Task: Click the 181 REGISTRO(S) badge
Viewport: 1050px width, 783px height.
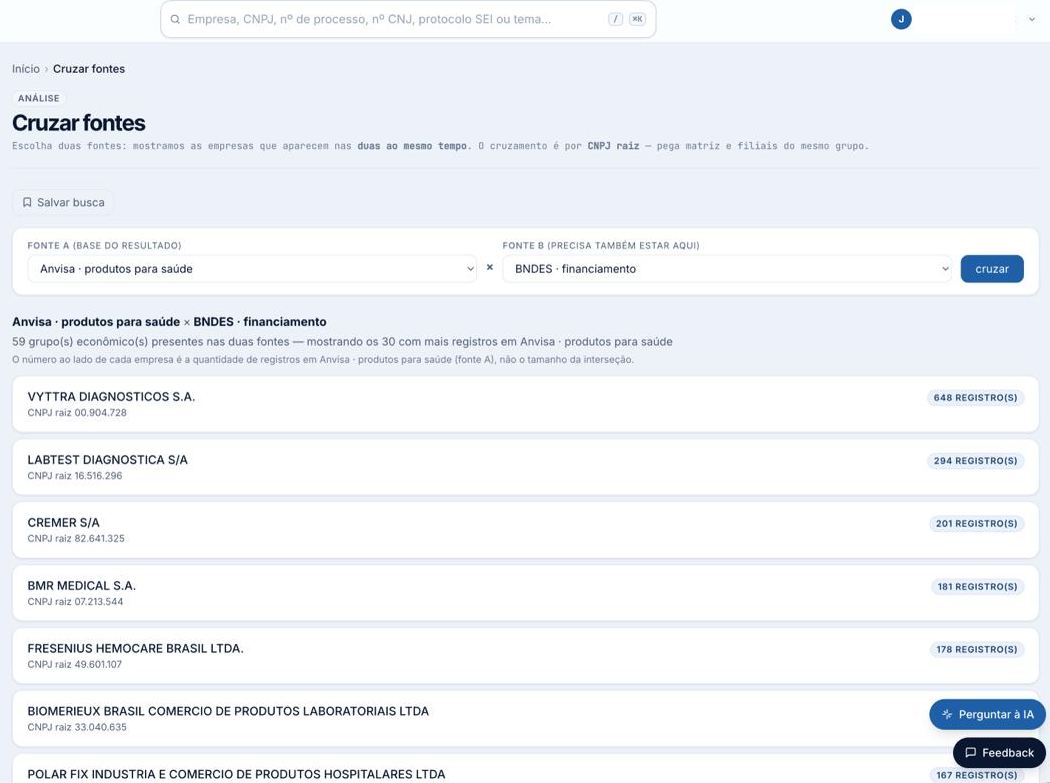Action: (977, 587)
